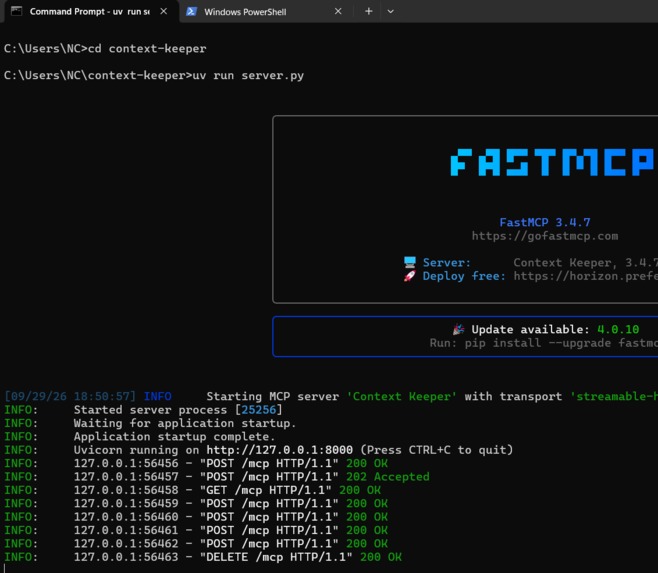Switch to the Command Prompt tab
The image size is (658, 573).
91,11
